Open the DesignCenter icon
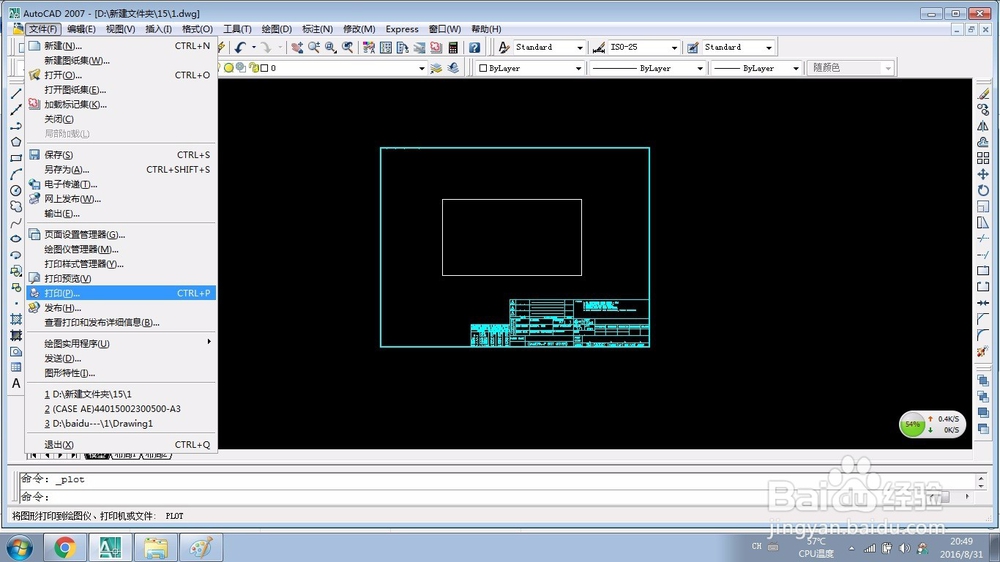This screenshot has height=562, width=1000. 386,47
